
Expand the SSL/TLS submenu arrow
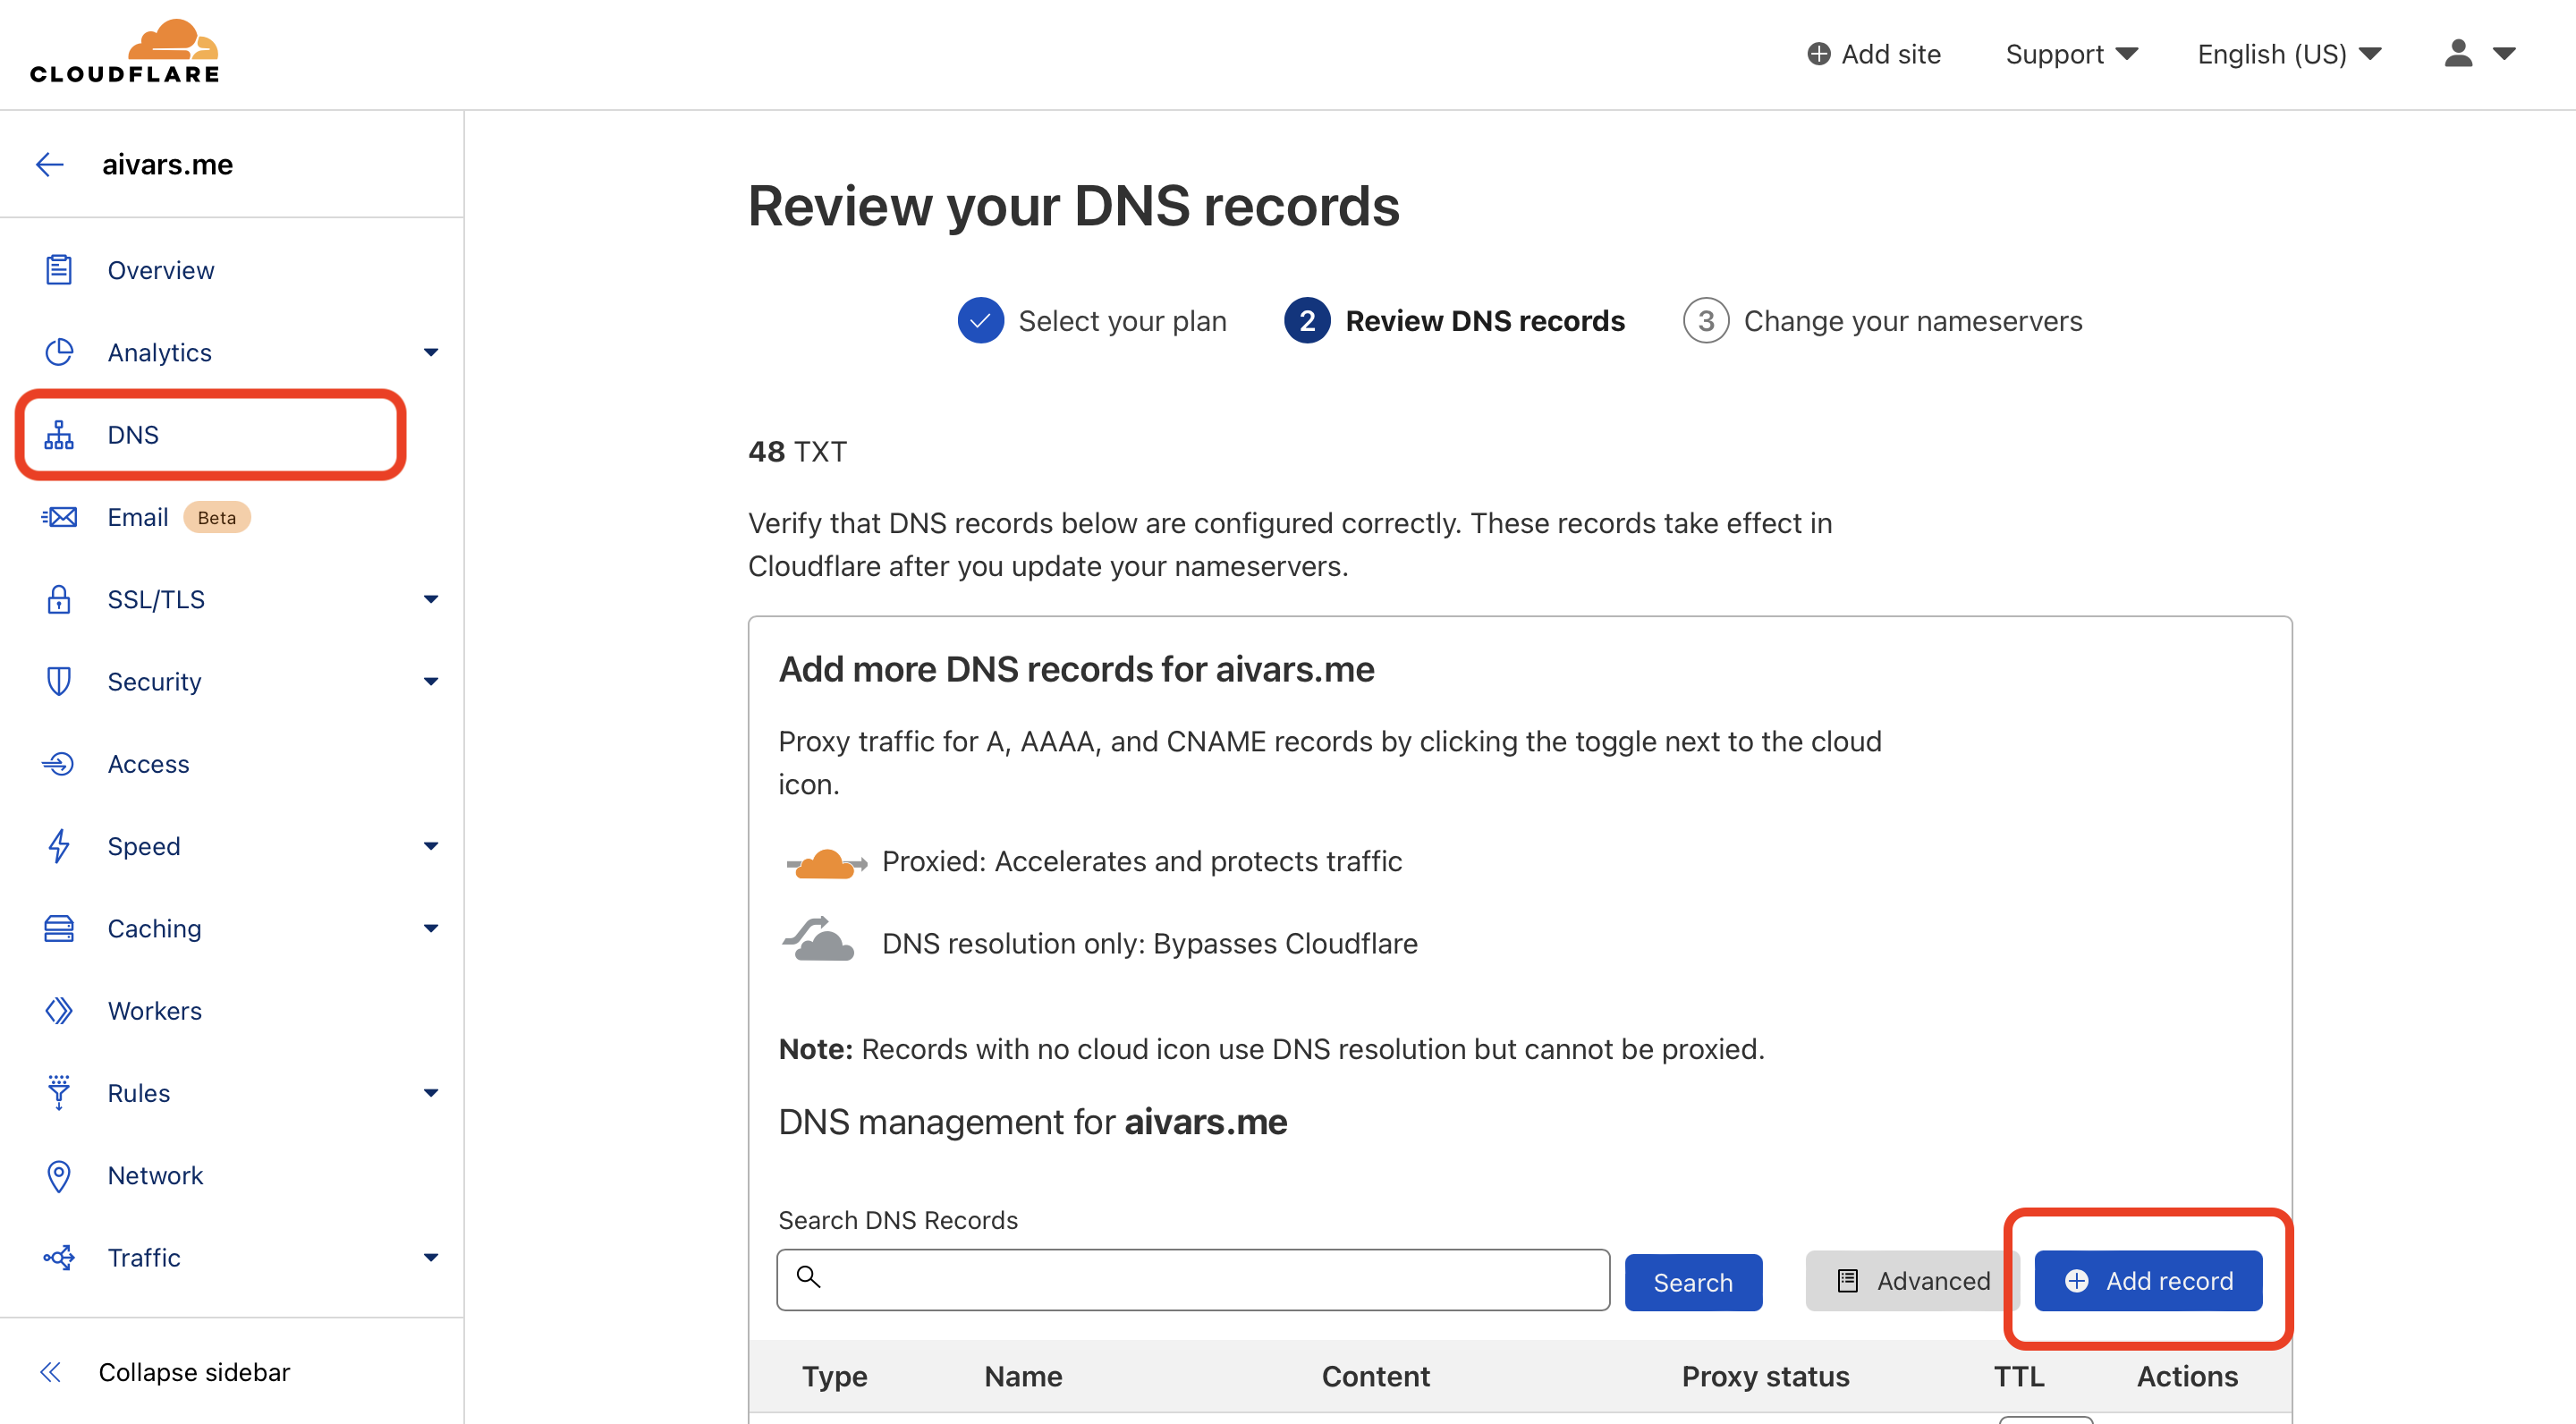click(431, 599)
